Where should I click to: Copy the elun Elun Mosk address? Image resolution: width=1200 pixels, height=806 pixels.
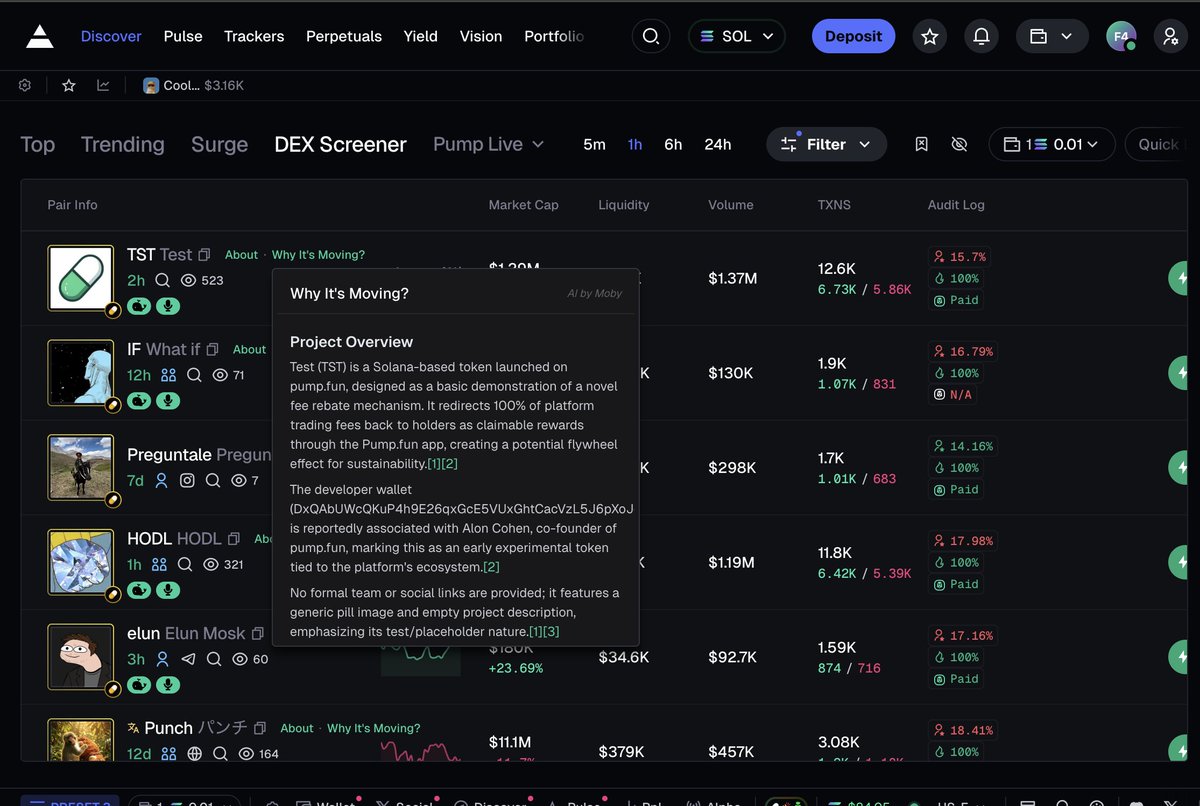(258, 634)
